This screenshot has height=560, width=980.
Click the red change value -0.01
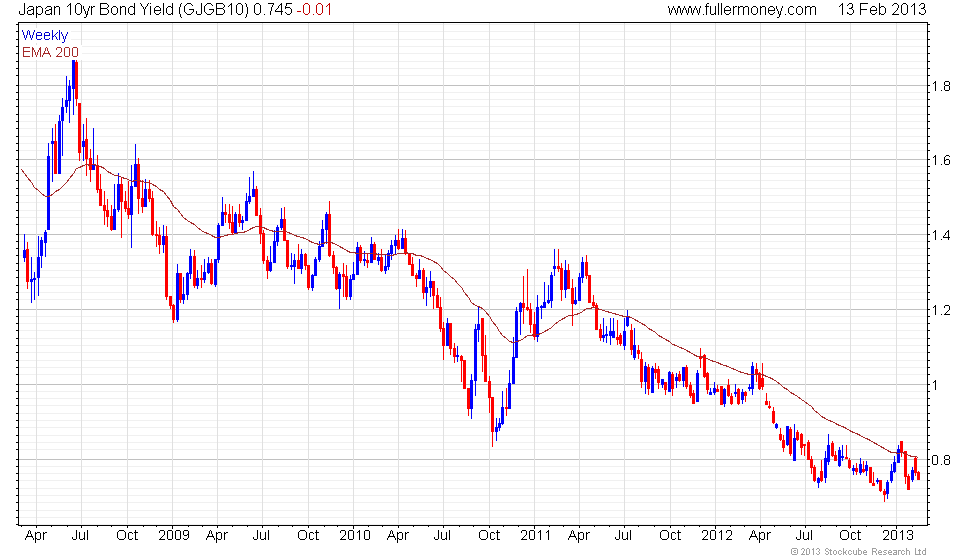[x=314, y=9]
